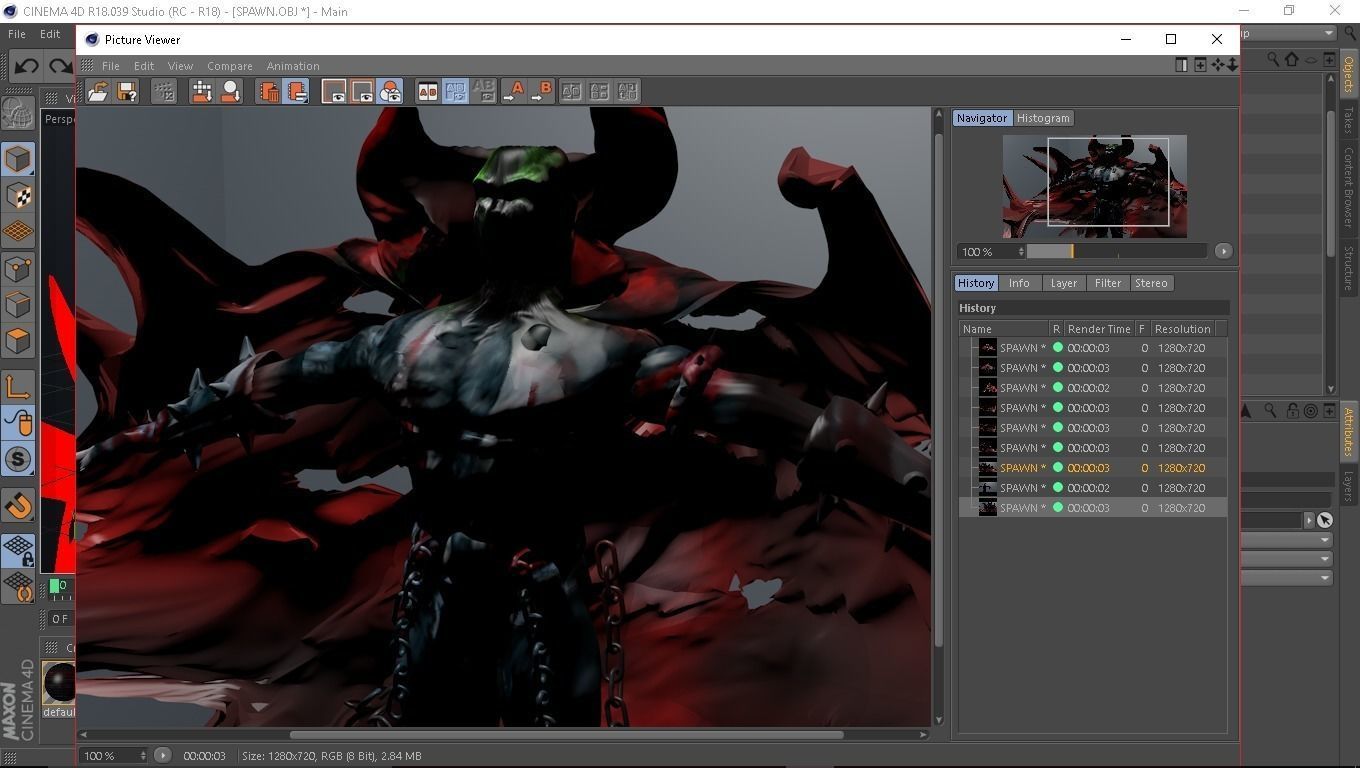Screen dimensions: 1360x768
Task: Click the round arrow button beside zoom slider
Action: 1223,251
